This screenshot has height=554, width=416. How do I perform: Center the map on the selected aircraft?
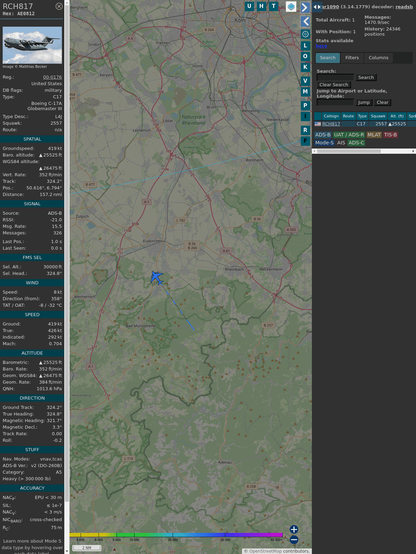(305, 34)
